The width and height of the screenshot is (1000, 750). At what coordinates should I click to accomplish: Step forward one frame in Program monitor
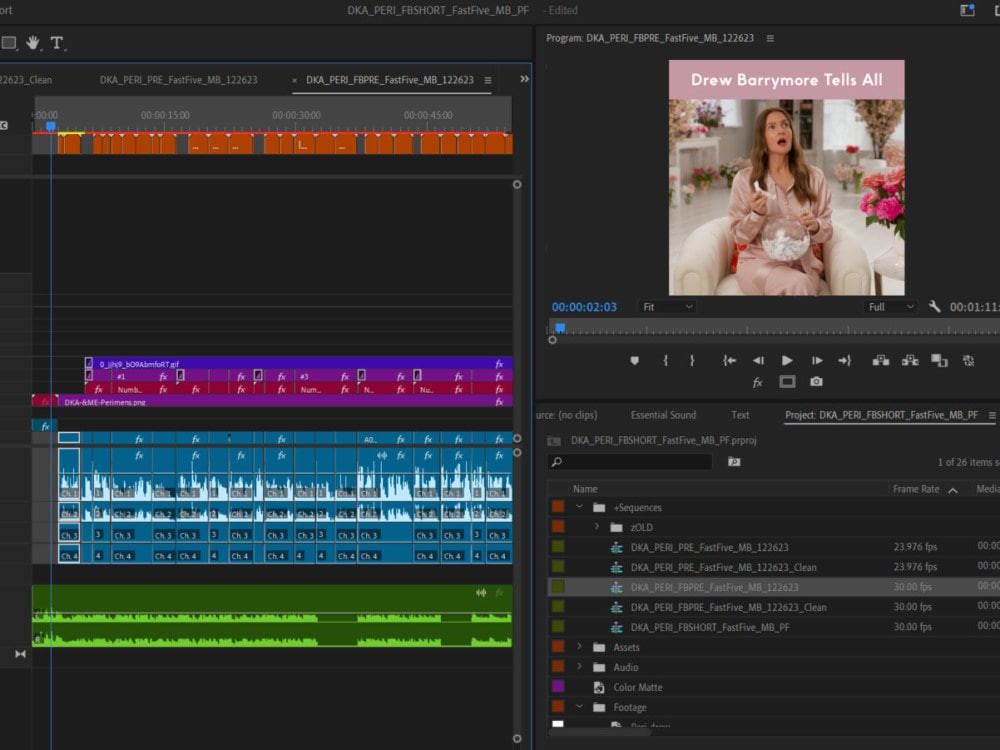pyautogui.click(x=816, y=360)
